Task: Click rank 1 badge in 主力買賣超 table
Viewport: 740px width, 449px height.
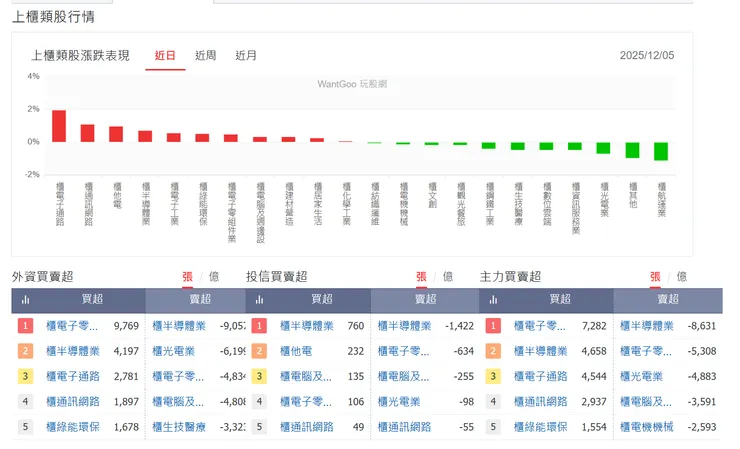Action: click(x=493, y=326)
